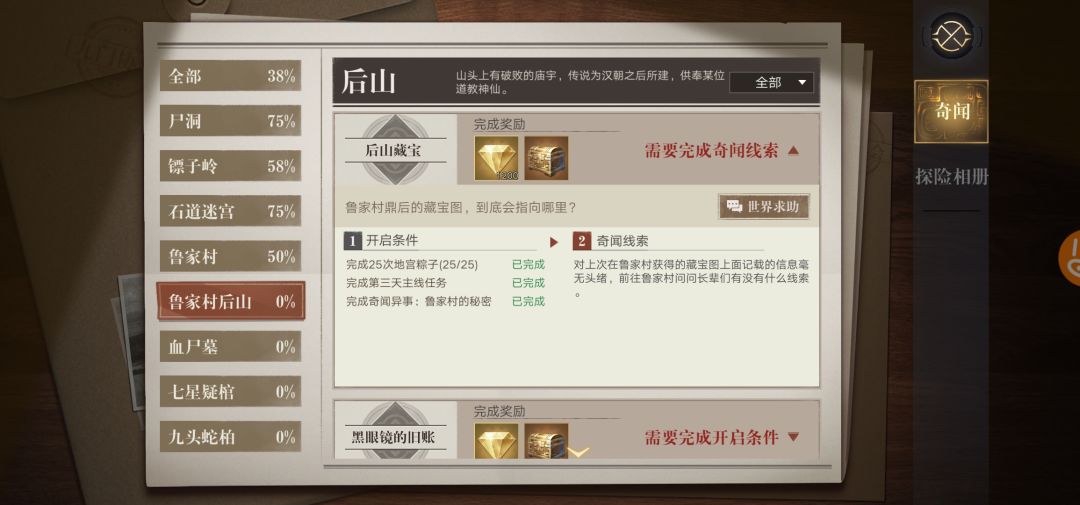The image size is (1080, 505).
Task: Tap the orange icon at the right screen edge
Action: [1070, 258]
